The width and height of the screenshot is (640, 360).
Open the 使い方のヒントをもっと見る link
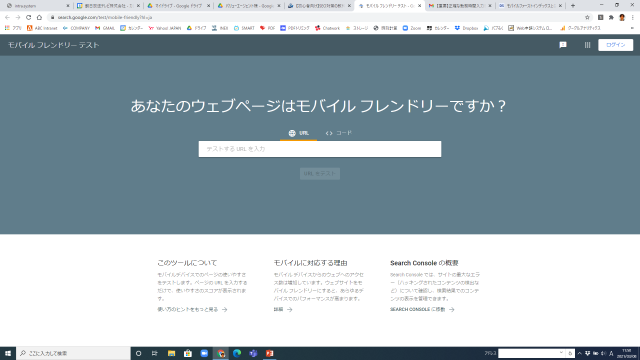click(x=192, y=309)
